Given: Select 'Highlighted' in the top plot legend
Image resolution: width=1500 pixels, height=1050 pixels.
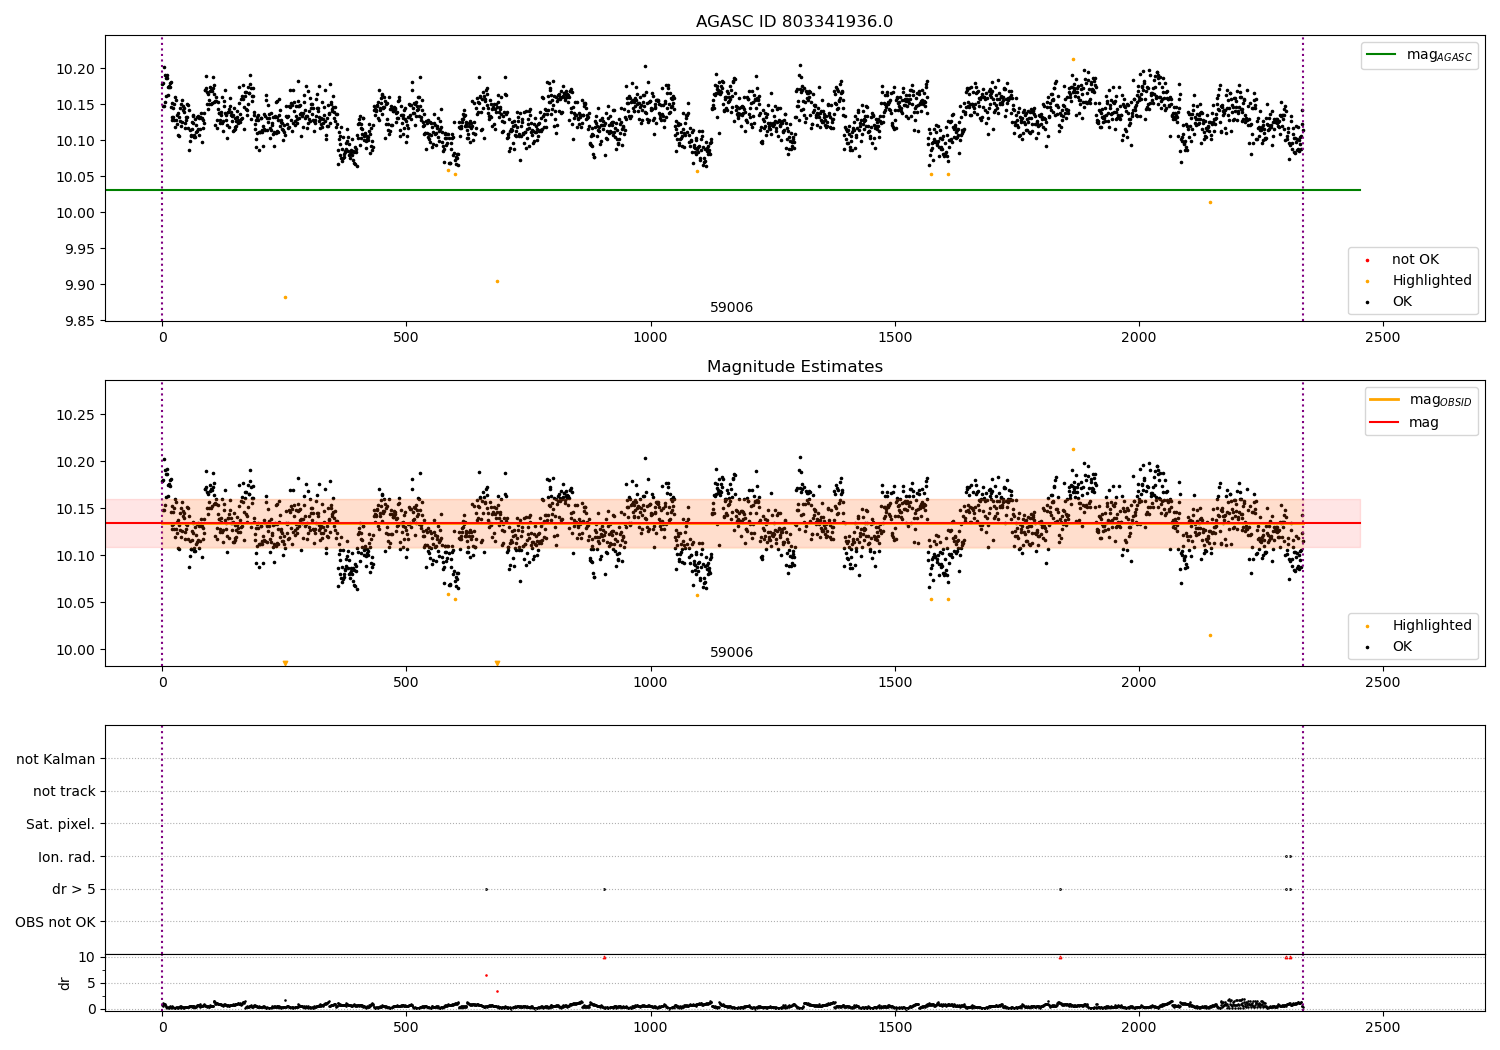Looking at the screenshot, I should pyautogui.click(x=1432, y=281).
